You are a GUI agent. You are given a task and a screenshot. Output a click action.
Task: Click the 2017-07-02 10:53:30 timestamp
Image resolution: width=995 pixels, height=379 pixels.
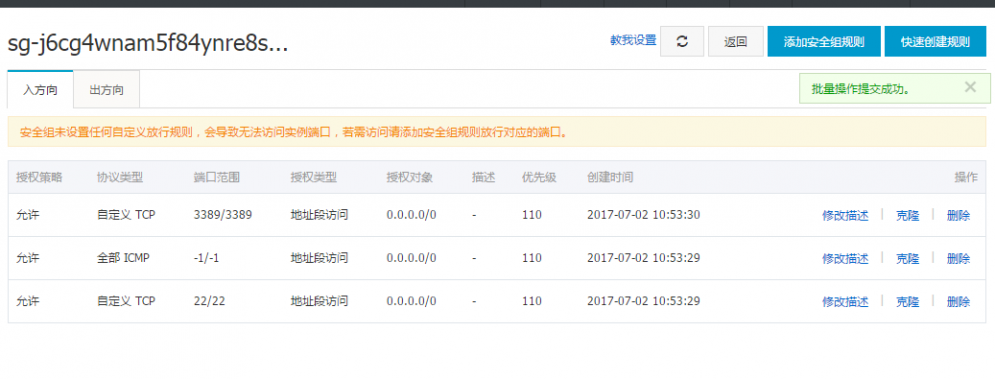point(644,215)
